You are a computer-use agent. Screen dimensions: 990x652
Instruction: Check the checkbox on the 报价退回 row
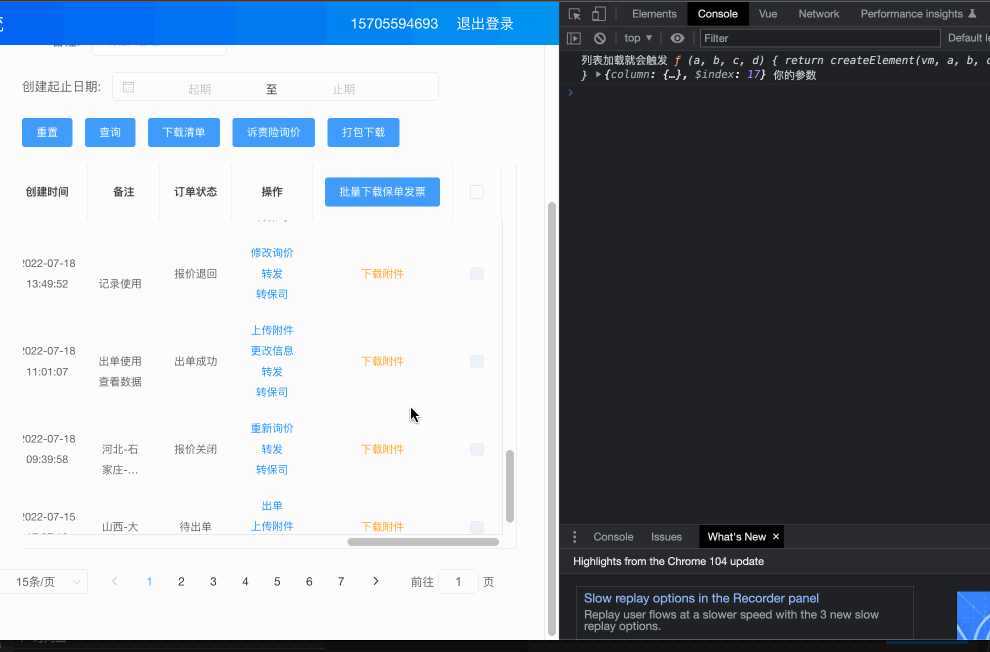tap(477, 273)
